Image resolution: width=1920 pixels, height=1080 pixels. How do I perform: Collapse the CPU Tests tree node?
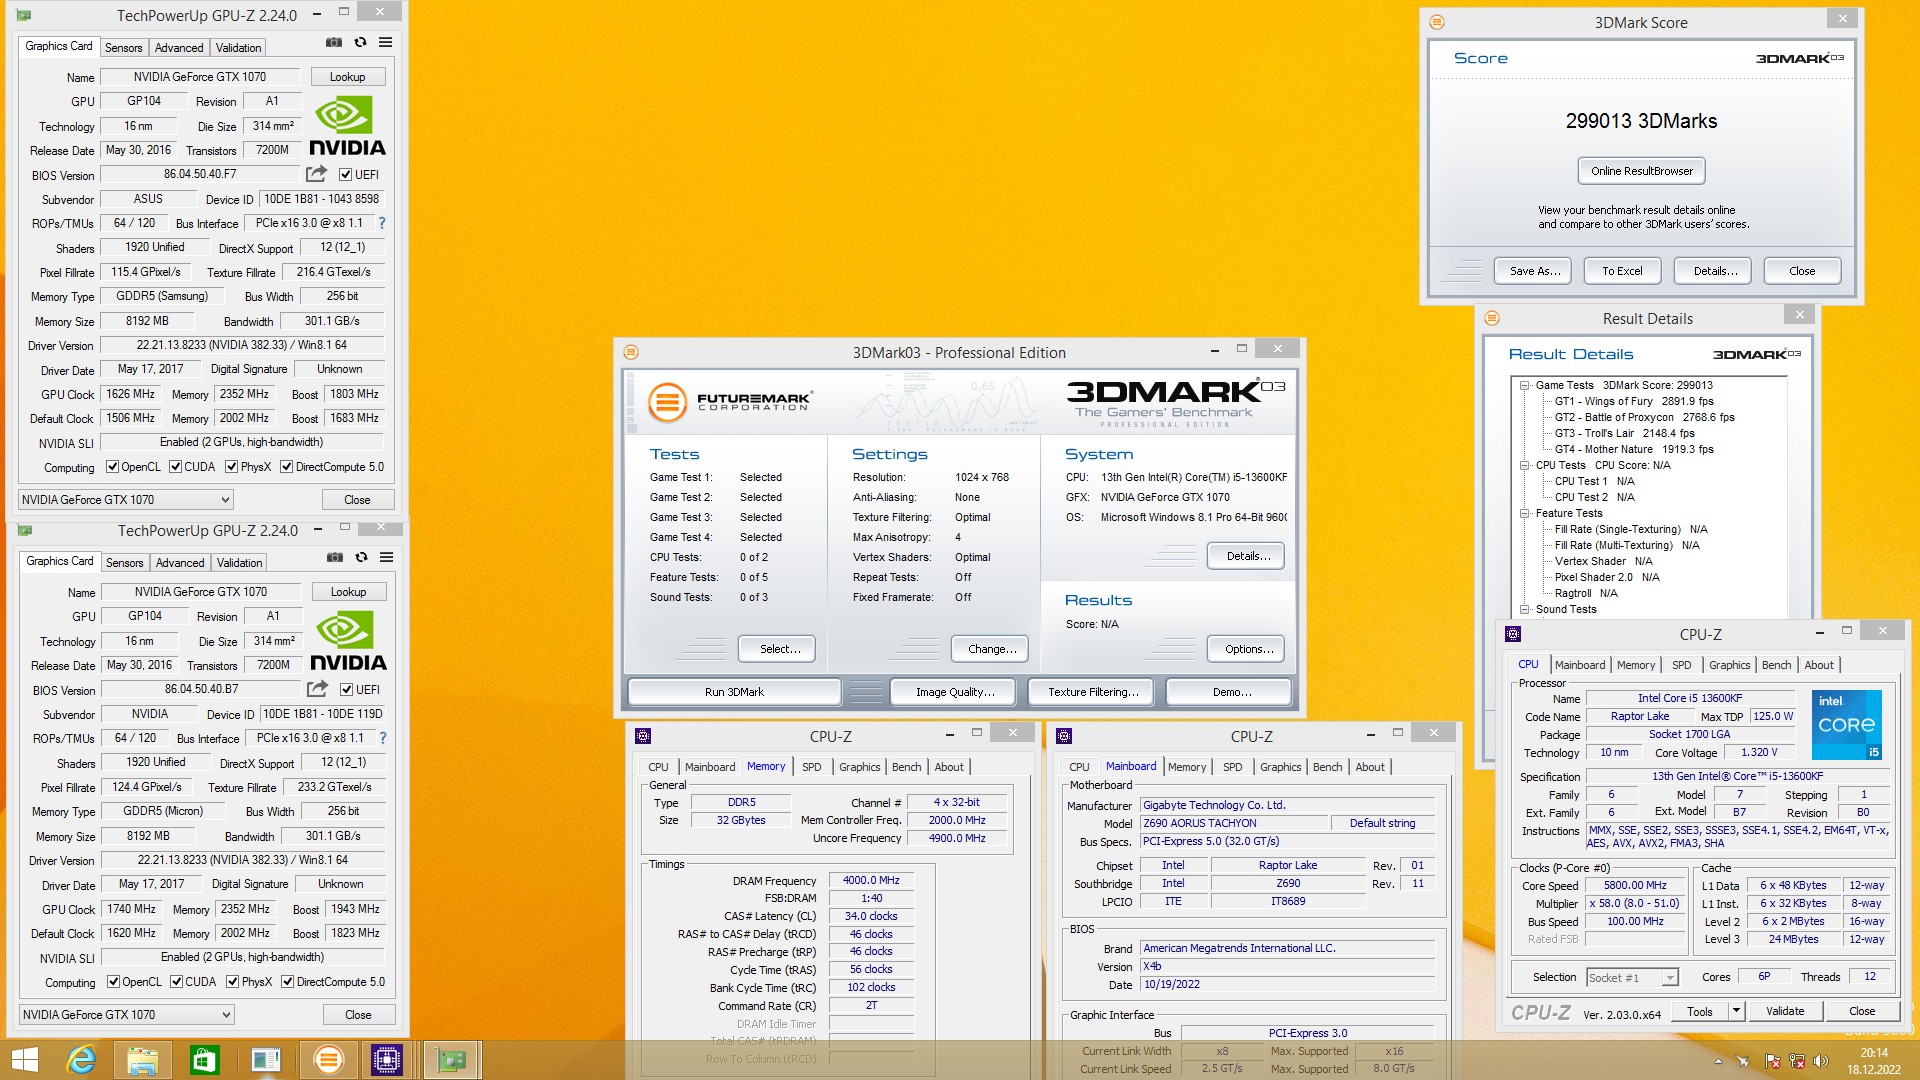[1525, 465]
